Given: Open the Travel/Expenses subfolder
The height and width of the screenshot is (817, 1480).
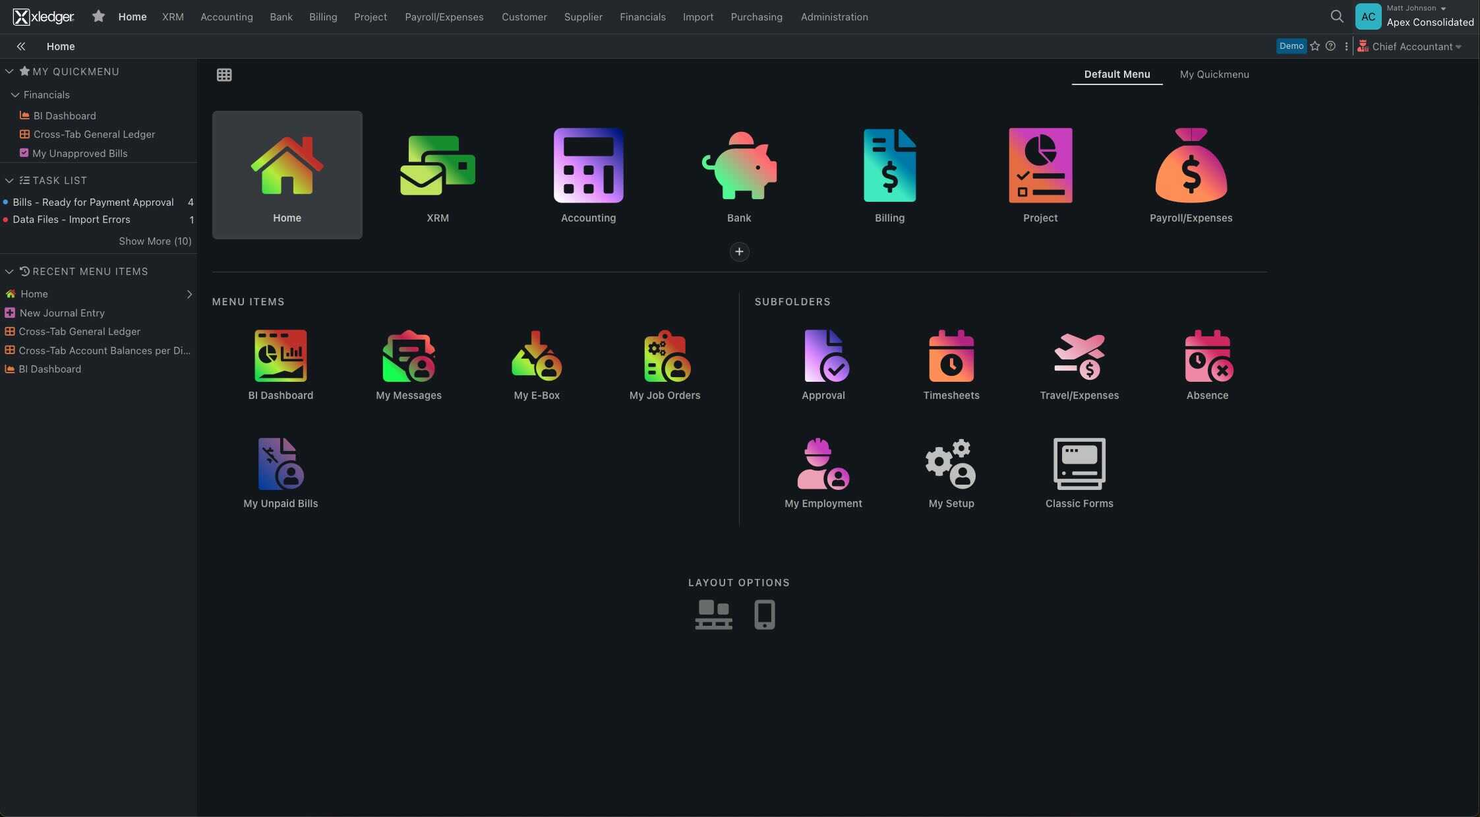Looking at the screenshot, I should click(x=1079, y=357).
